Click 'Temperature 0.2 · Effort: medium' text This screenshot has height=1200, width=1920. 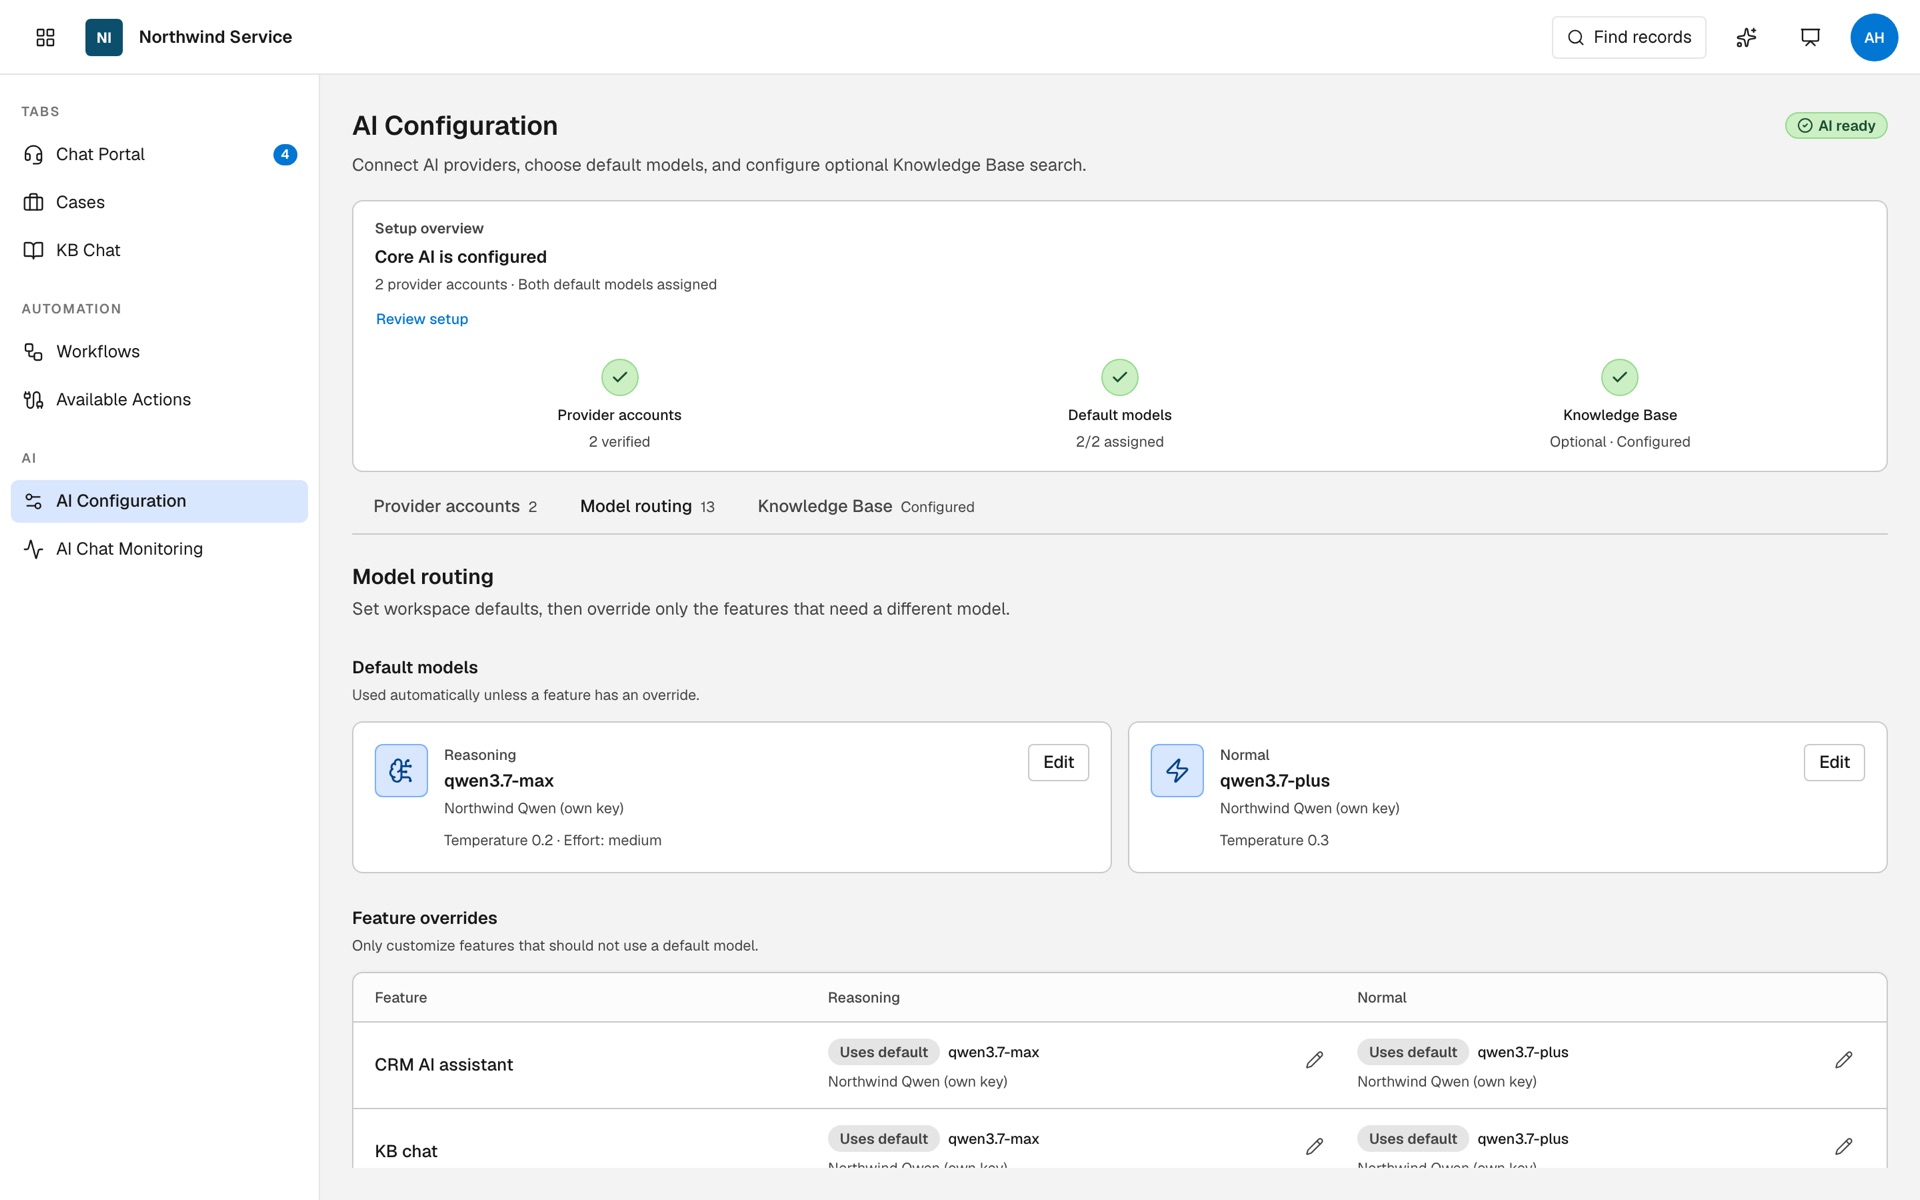[553, 840]
